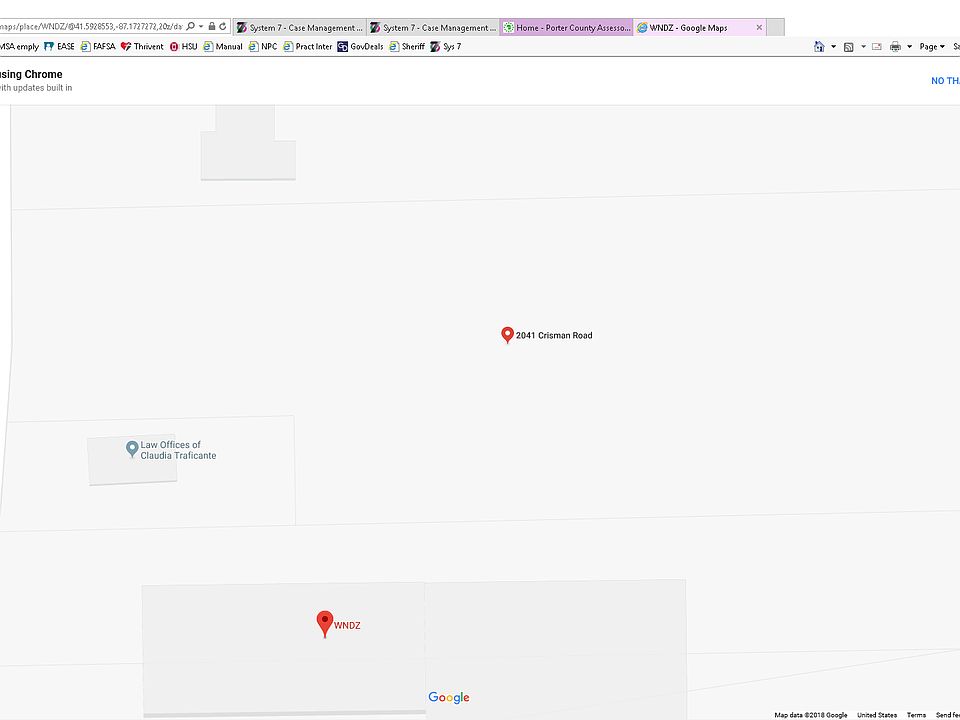This screenshot has height=720, width=960.
Task: Open the Pract Inter favorites bookmark
Action: tap(307, 47)
